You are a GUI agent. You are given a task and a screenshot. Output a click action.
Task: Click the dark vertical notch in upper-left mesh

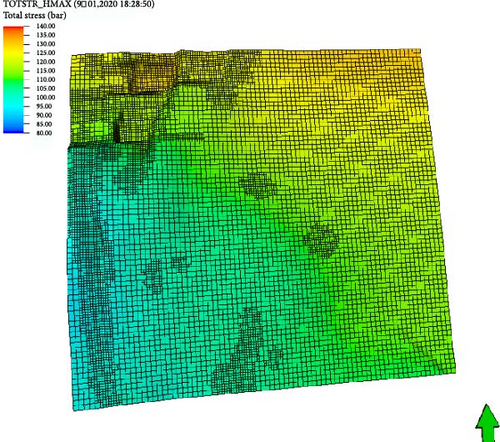point(117,130)
